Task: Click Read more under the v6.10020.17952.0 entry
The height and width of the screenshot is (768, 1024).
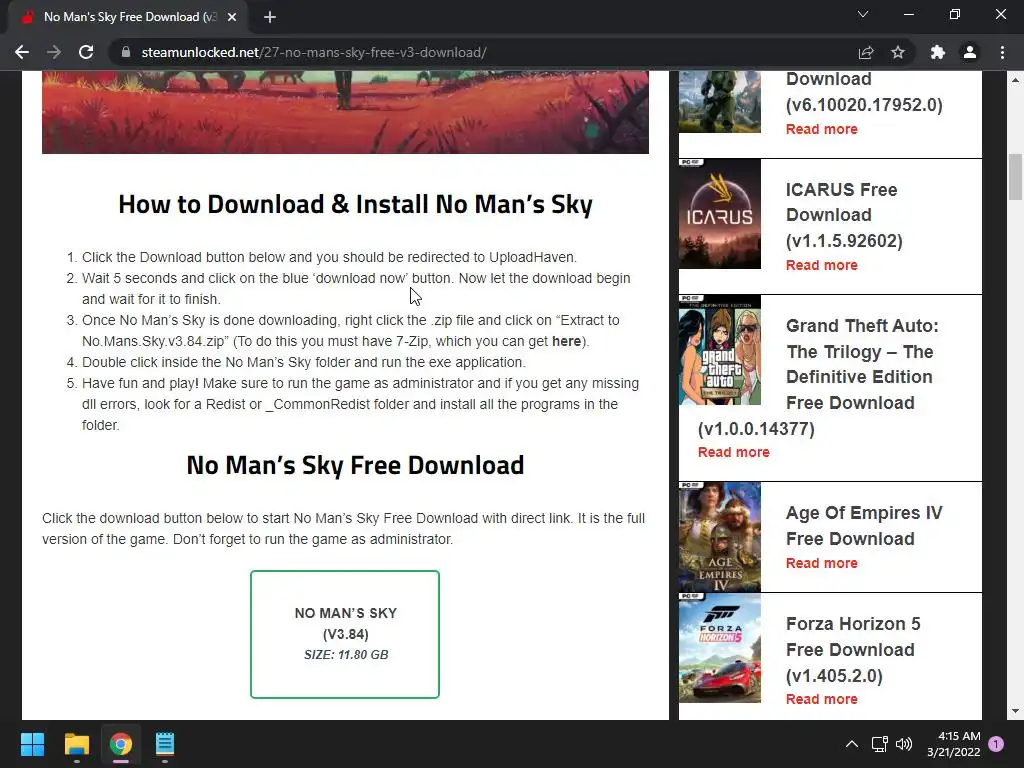Action: tap(822, 129)
